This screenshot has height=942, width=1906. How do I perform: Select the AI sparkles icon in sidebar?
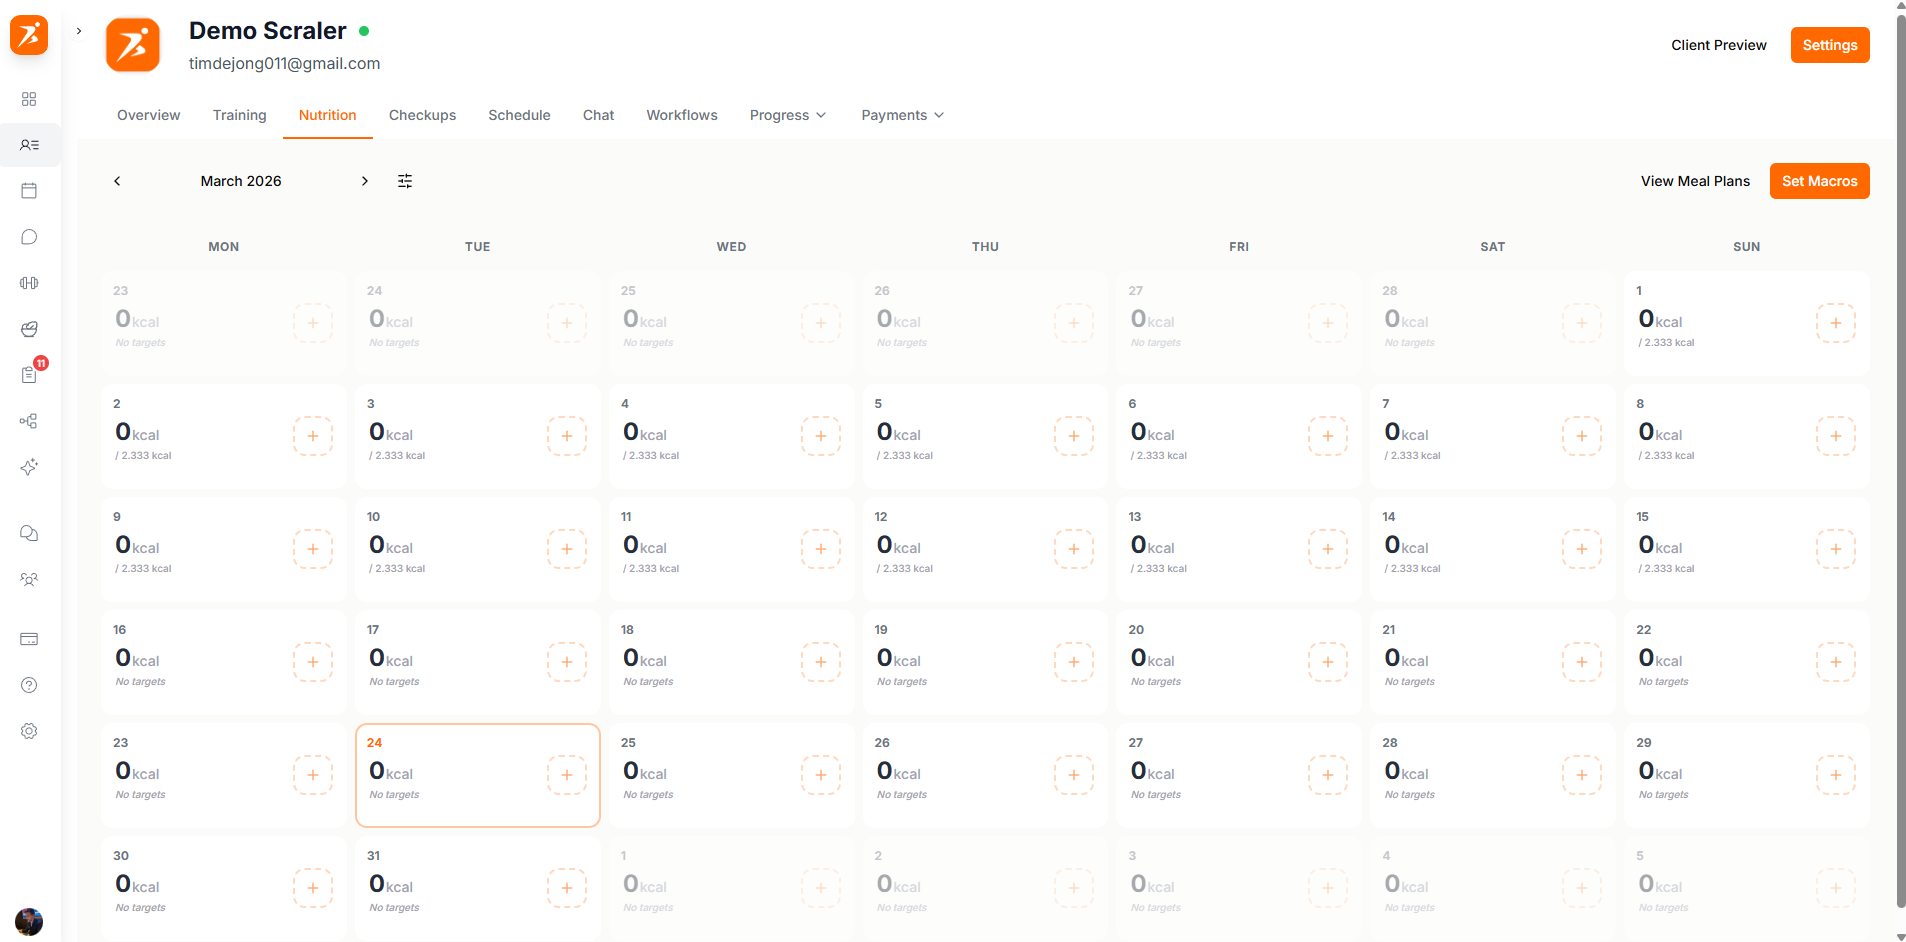coord(29,467)
